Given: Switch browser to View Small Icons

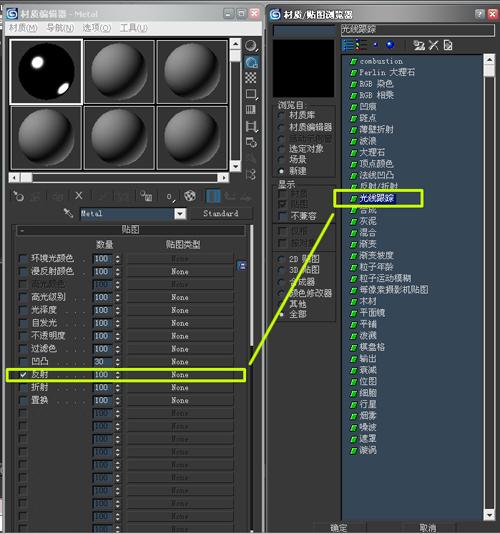Looking at the screenshot, I should tap(376, 45).
